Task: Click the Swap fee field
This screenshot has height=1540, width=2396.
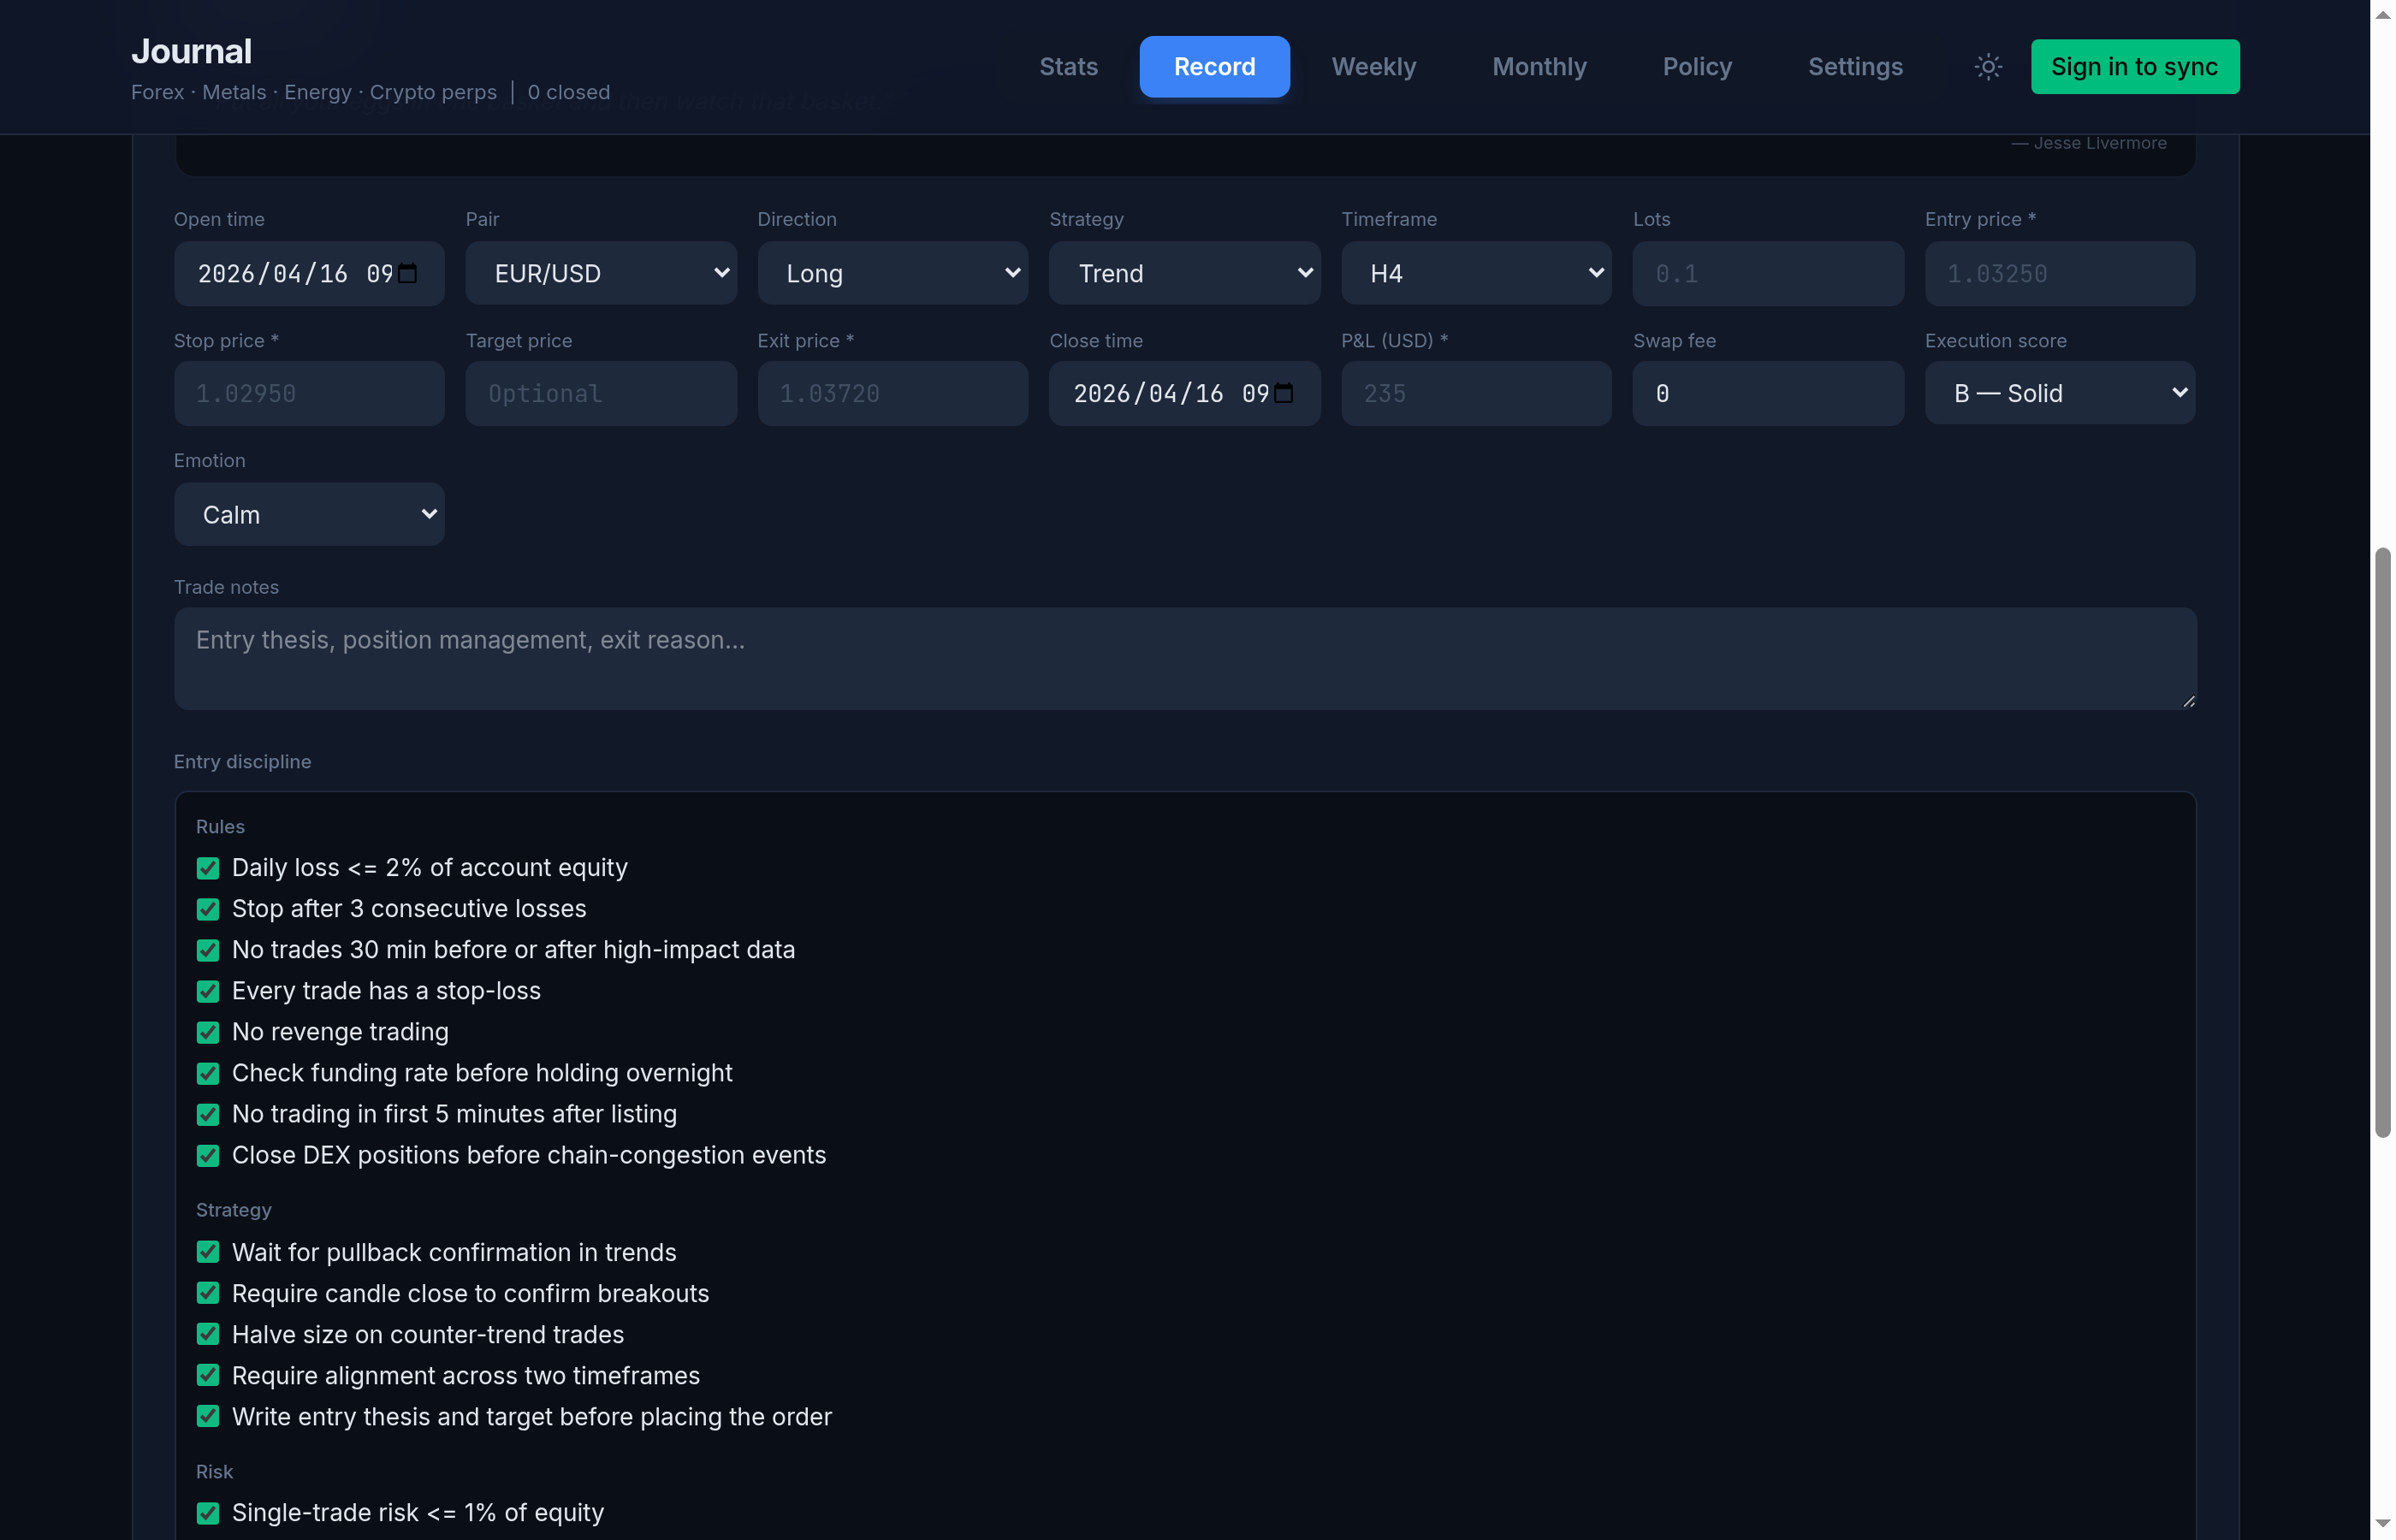Action: pyautogui.click(x=1767, y=393)
